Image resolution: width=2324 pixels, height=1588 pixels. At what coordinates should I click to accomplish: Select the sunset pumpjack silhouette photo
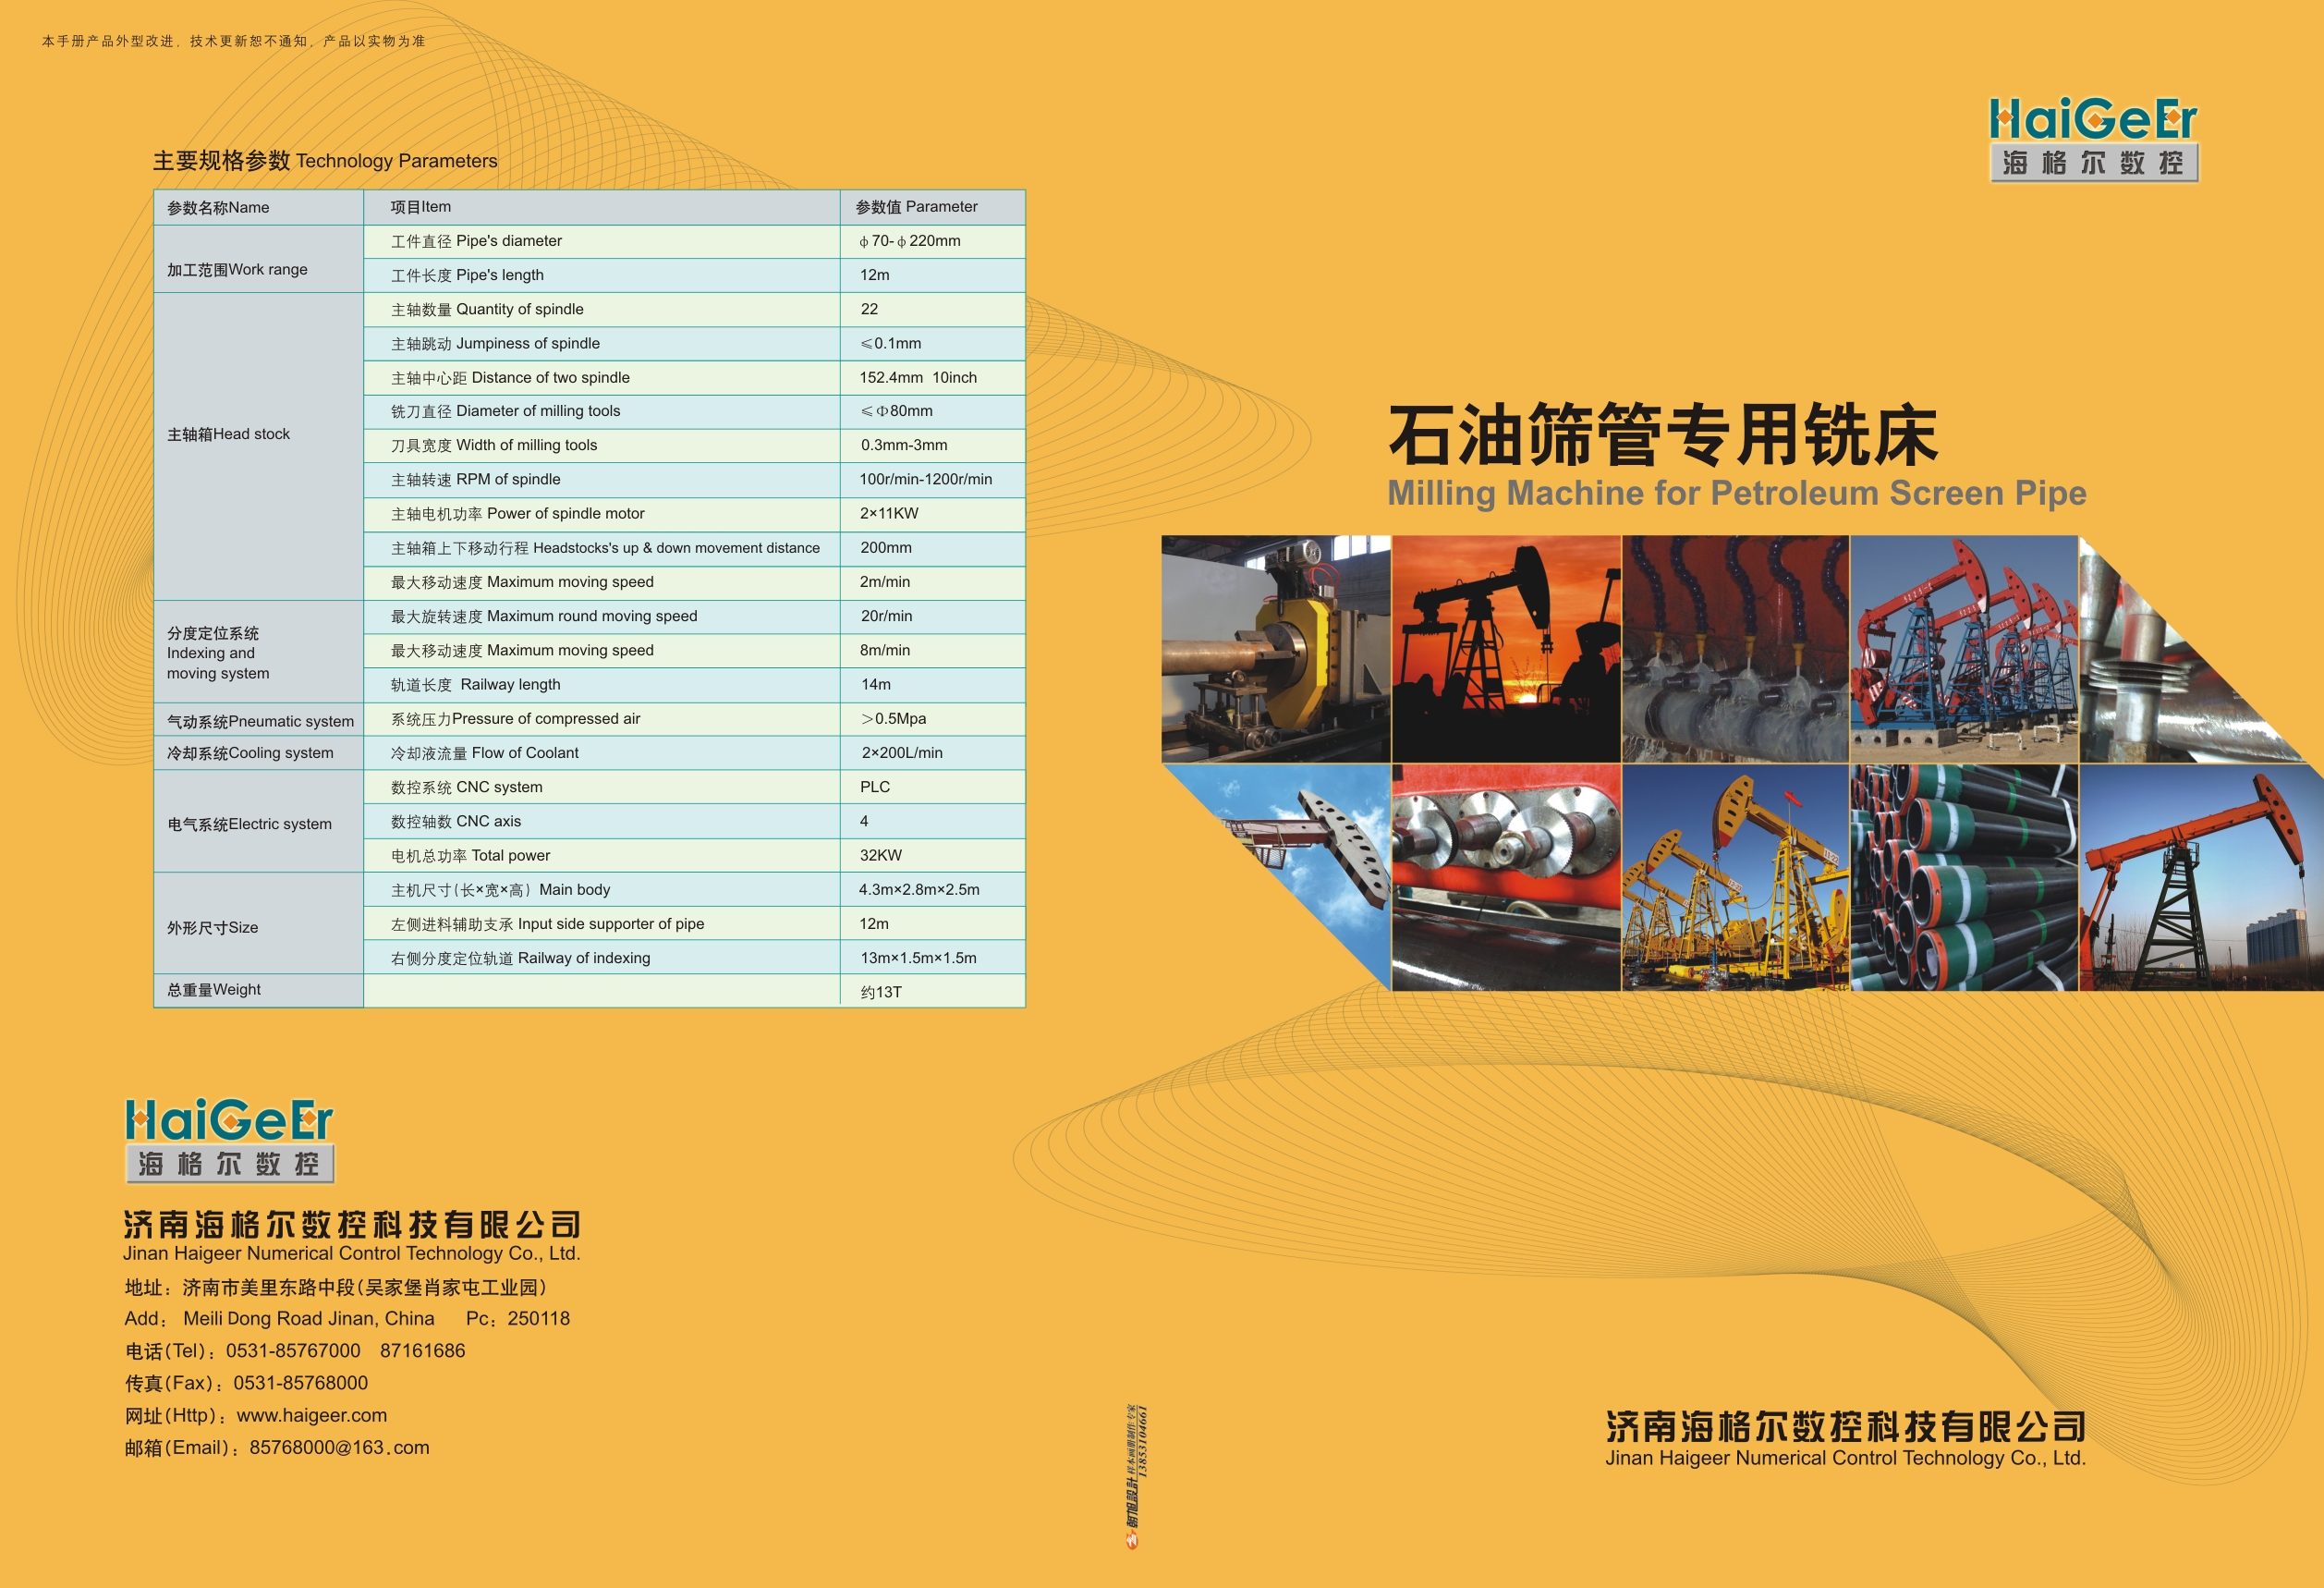click(1506, 649)
